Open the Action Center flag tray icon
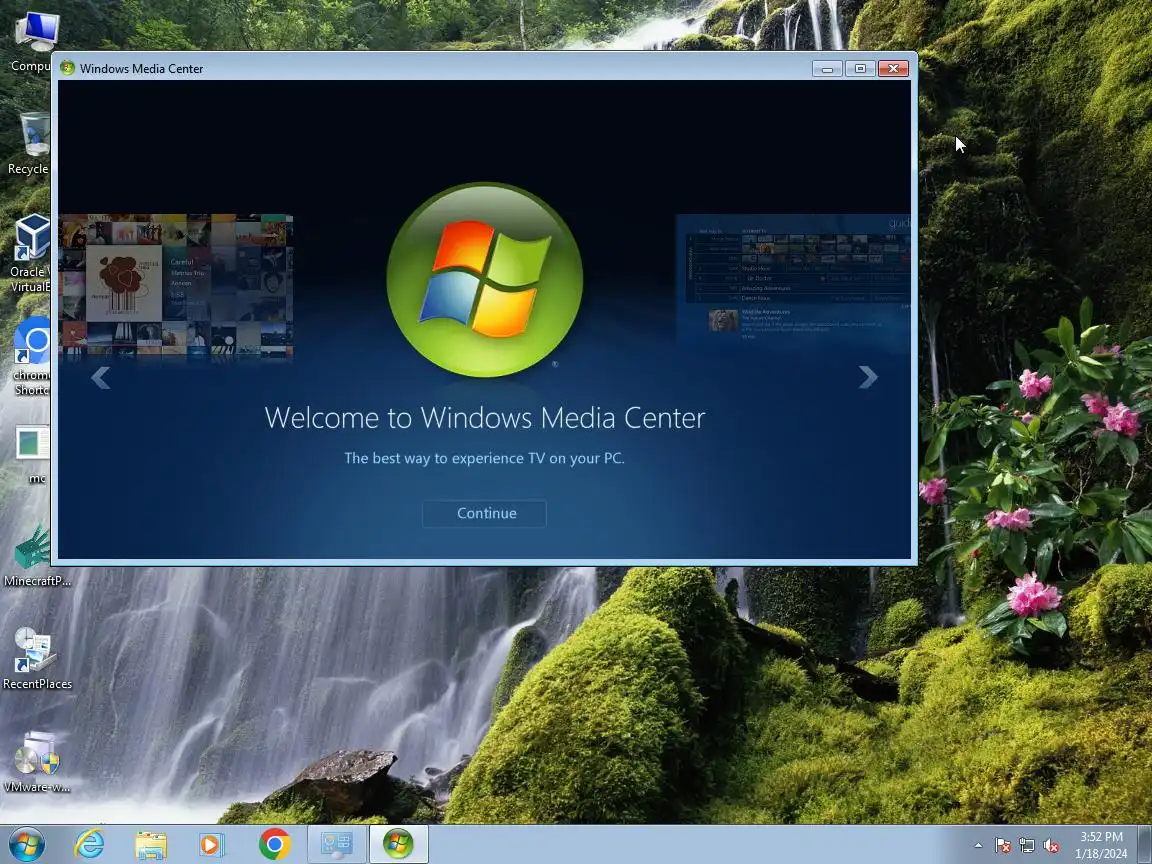This screenshot has width=1152, height=864. pyautogui.click(x=1003, y=846)
